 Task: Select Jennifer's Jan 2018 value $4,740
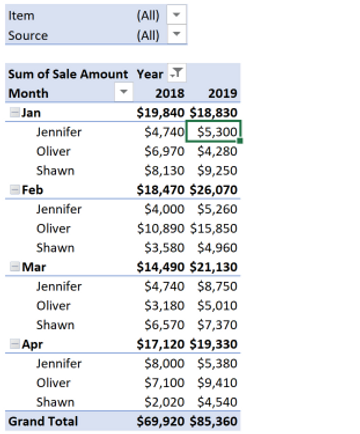164,132
